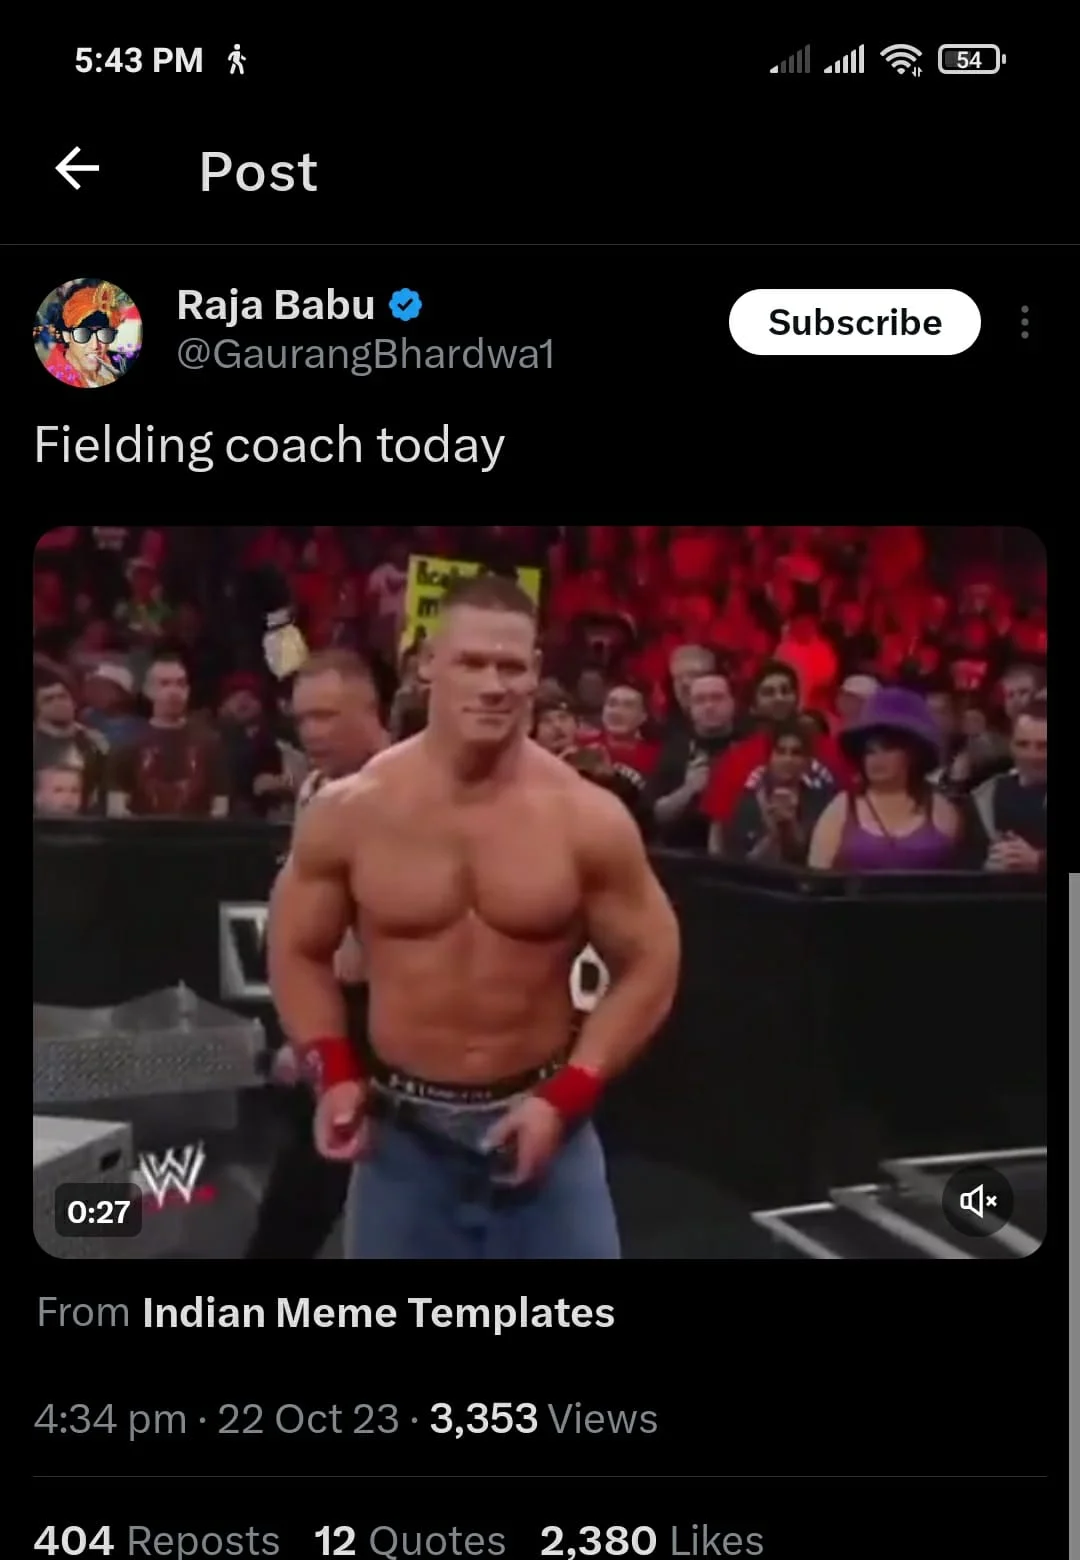
Task: Tap the 0:27 video duration badge
Action: point(98,1212)
